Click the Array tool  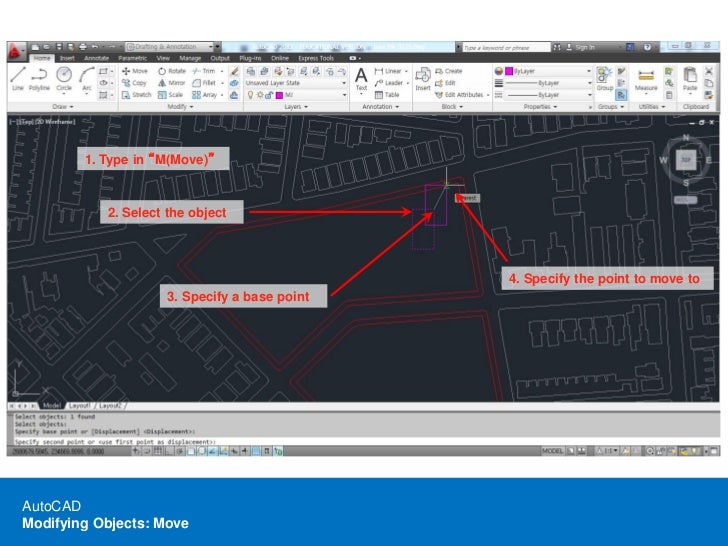[x=205, y=95]
